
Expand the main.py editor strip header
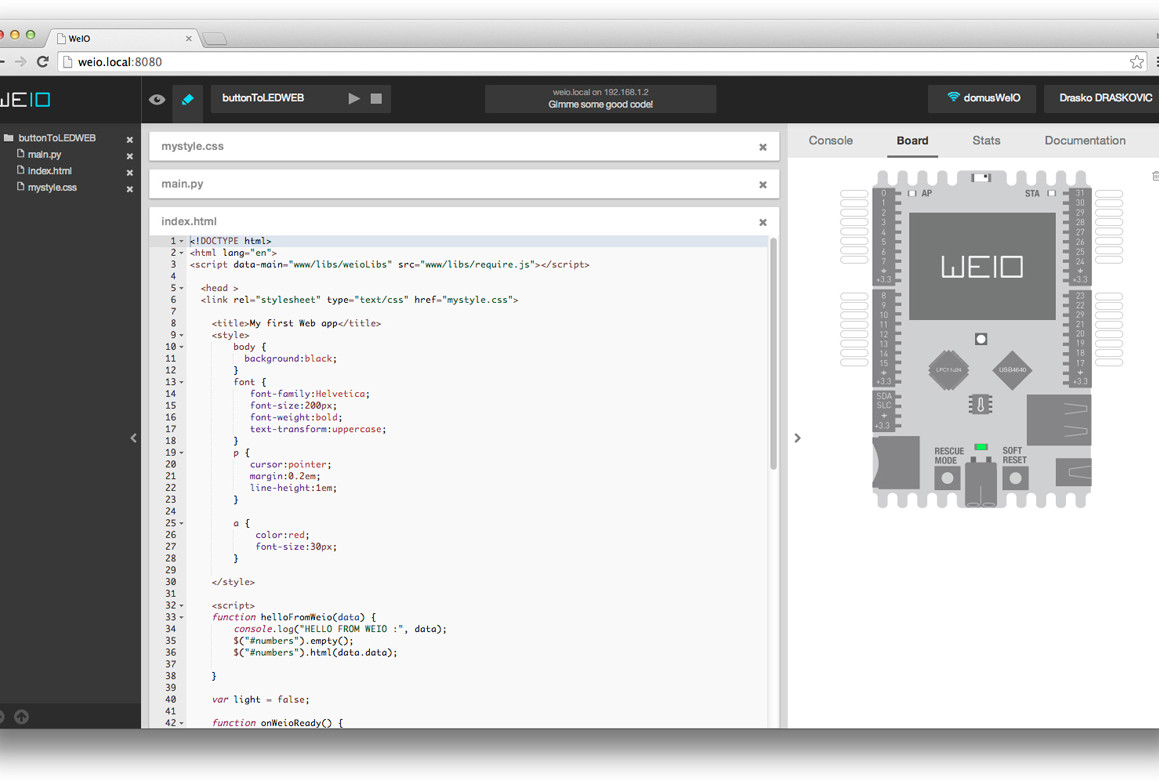(x=464, y=184)
